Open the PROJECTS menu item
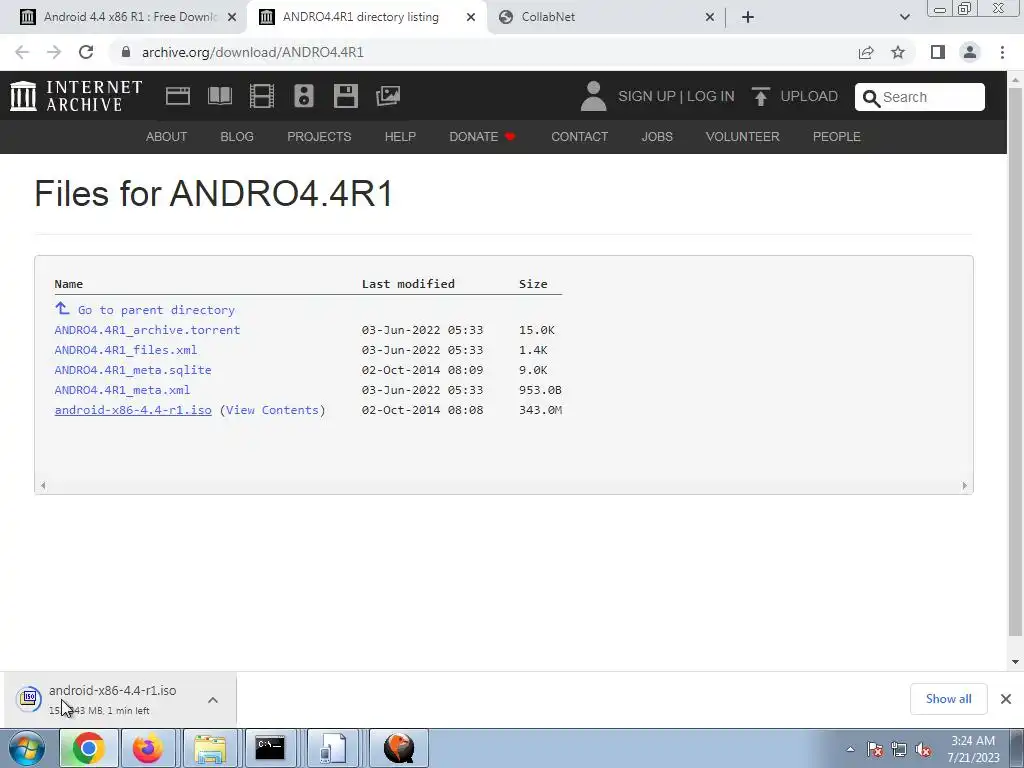The width and height of the screenshot is (1024, 768). [319, 136]
